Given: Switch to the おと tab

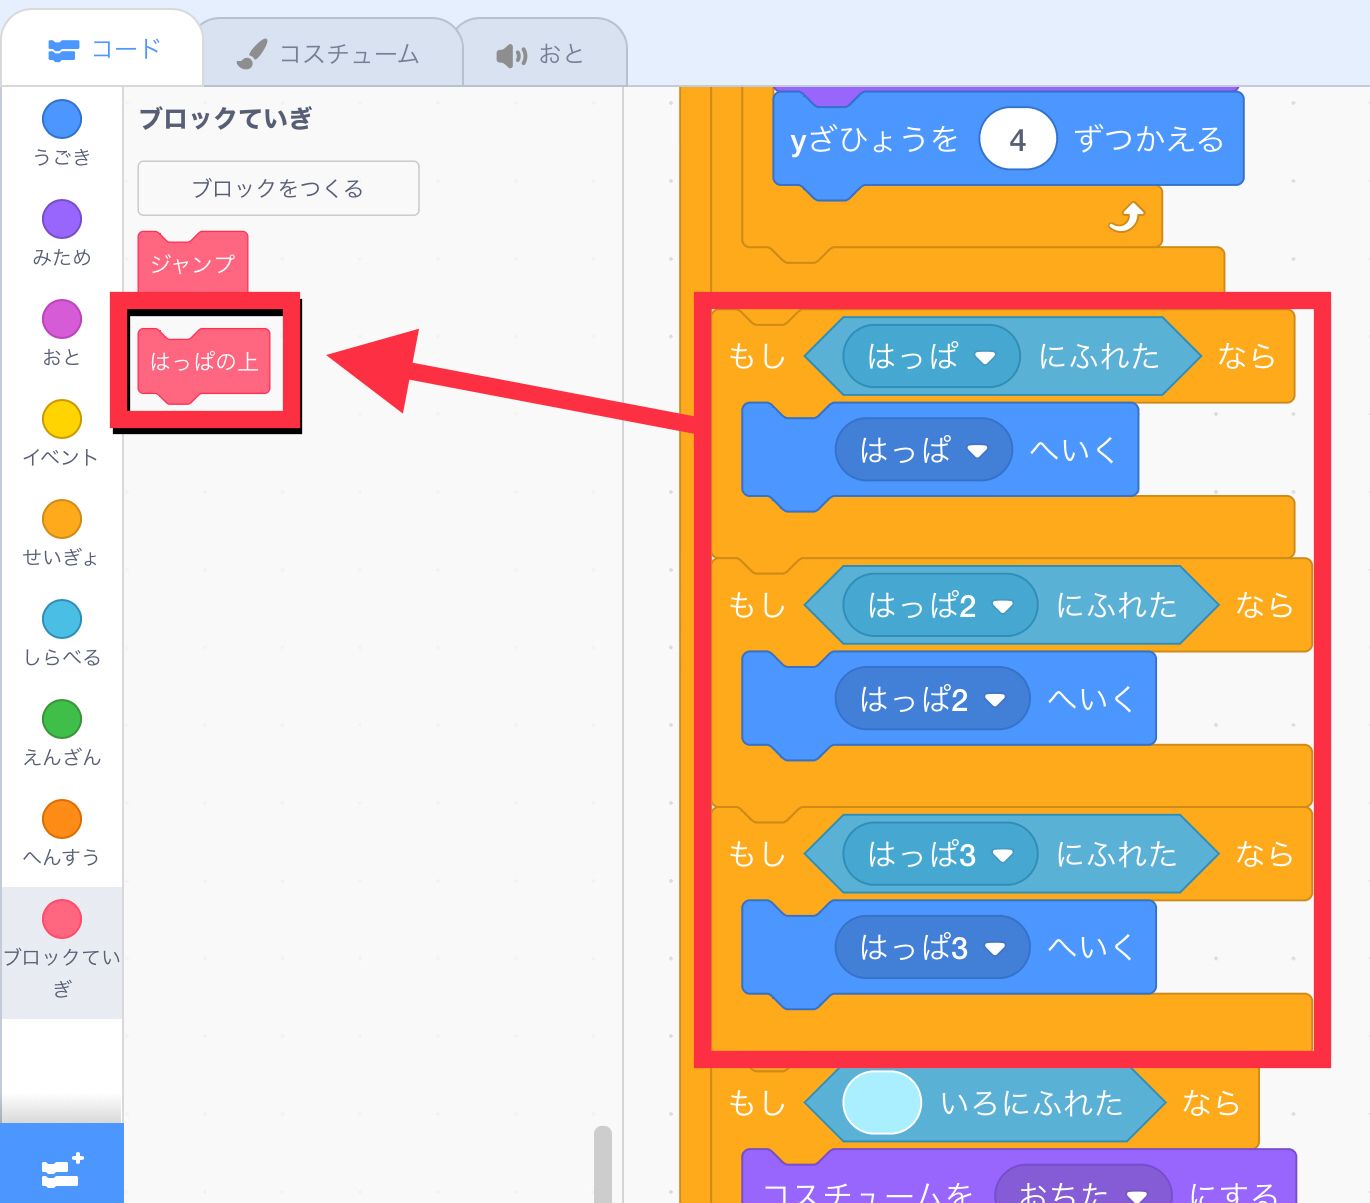Looking at the screenshot, I should (x=544, y=54).
